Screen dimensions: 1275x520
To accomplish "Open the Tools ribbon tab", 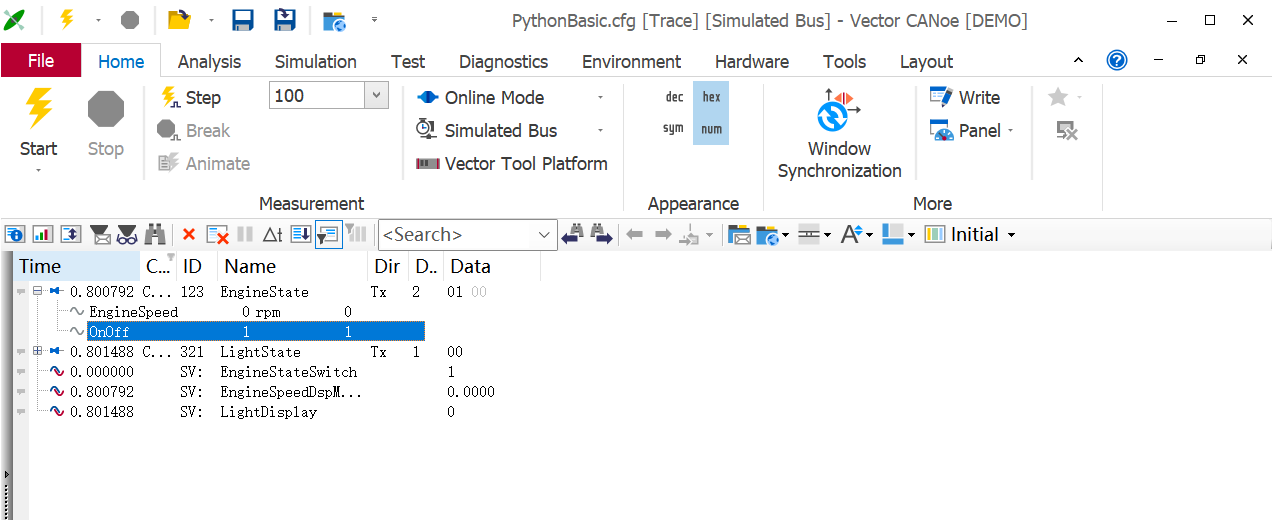I will [x=844, y=61].
